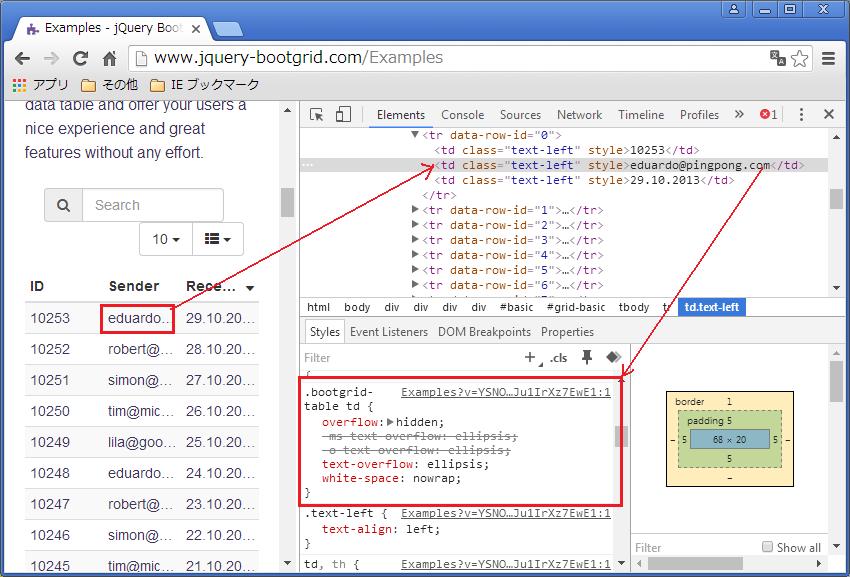
Task: Click the browser forward arrow
Action: click(x=51, y=58)
